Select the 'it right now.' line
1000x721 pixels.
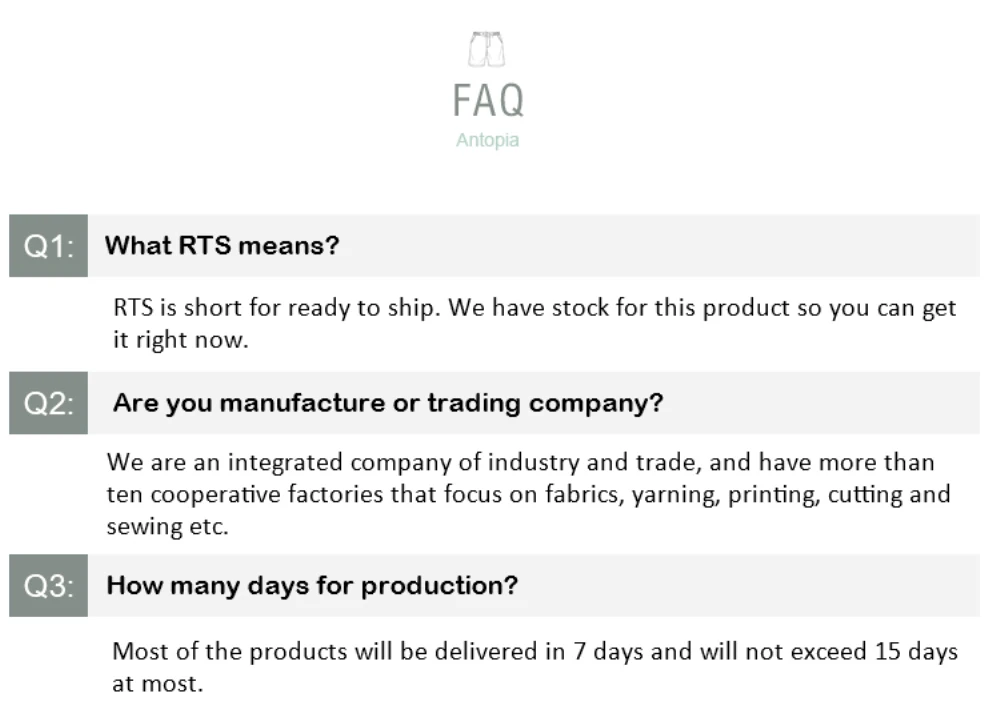[180, 340]
